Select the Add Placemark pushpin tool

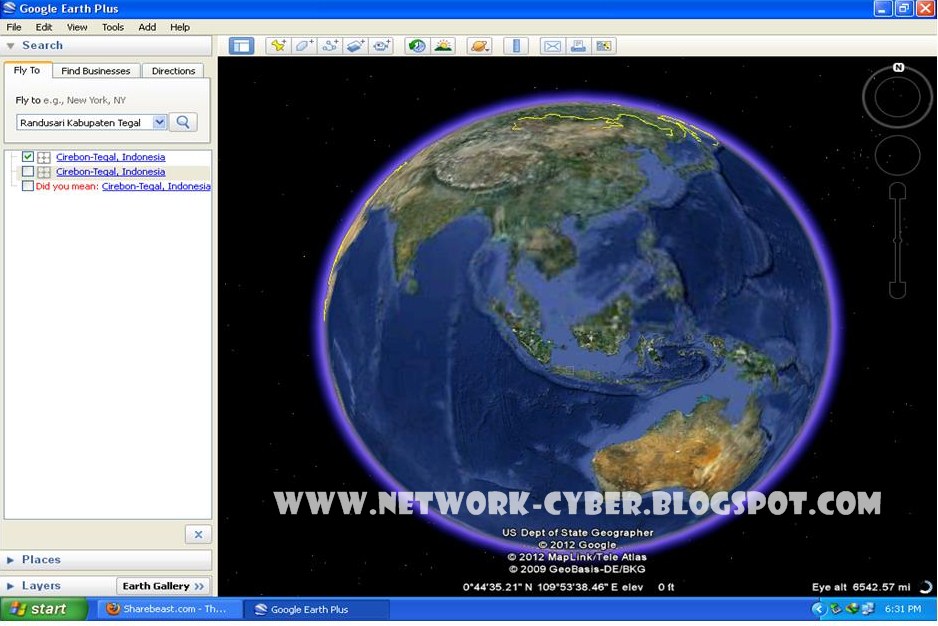pyautogui.click(x=278, y=45)
